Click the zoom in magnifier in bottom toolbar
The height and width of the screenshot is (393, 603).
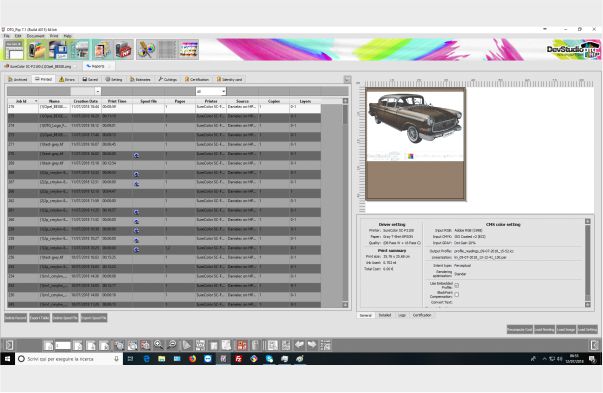pos(158,345)
